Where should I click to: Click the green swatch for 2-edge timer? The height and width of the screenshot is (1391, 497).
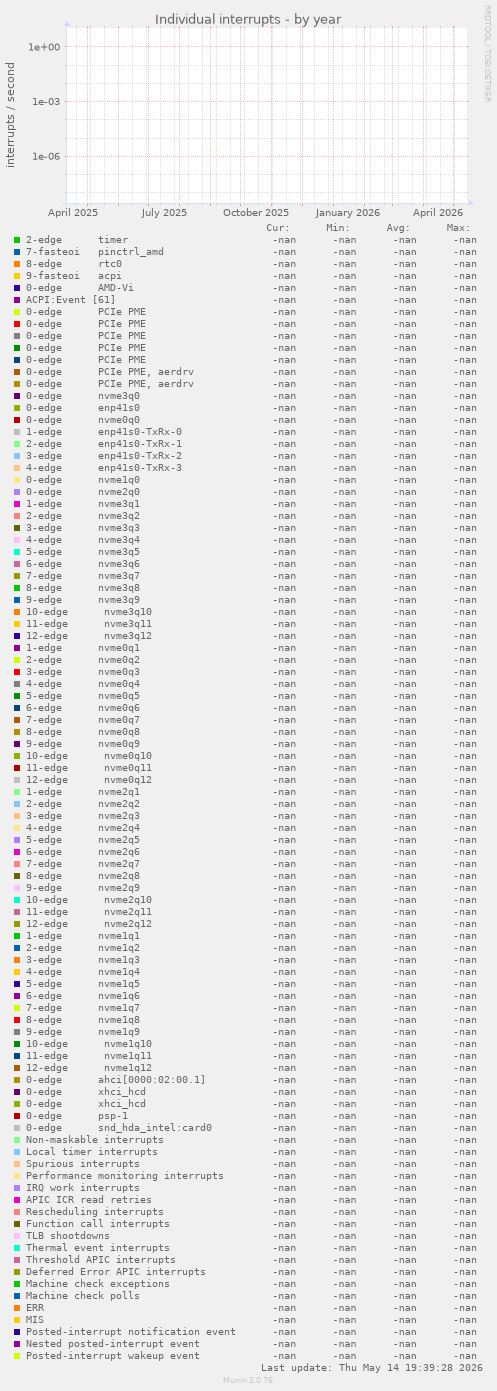pyautogui.click(x=17, y=240)
